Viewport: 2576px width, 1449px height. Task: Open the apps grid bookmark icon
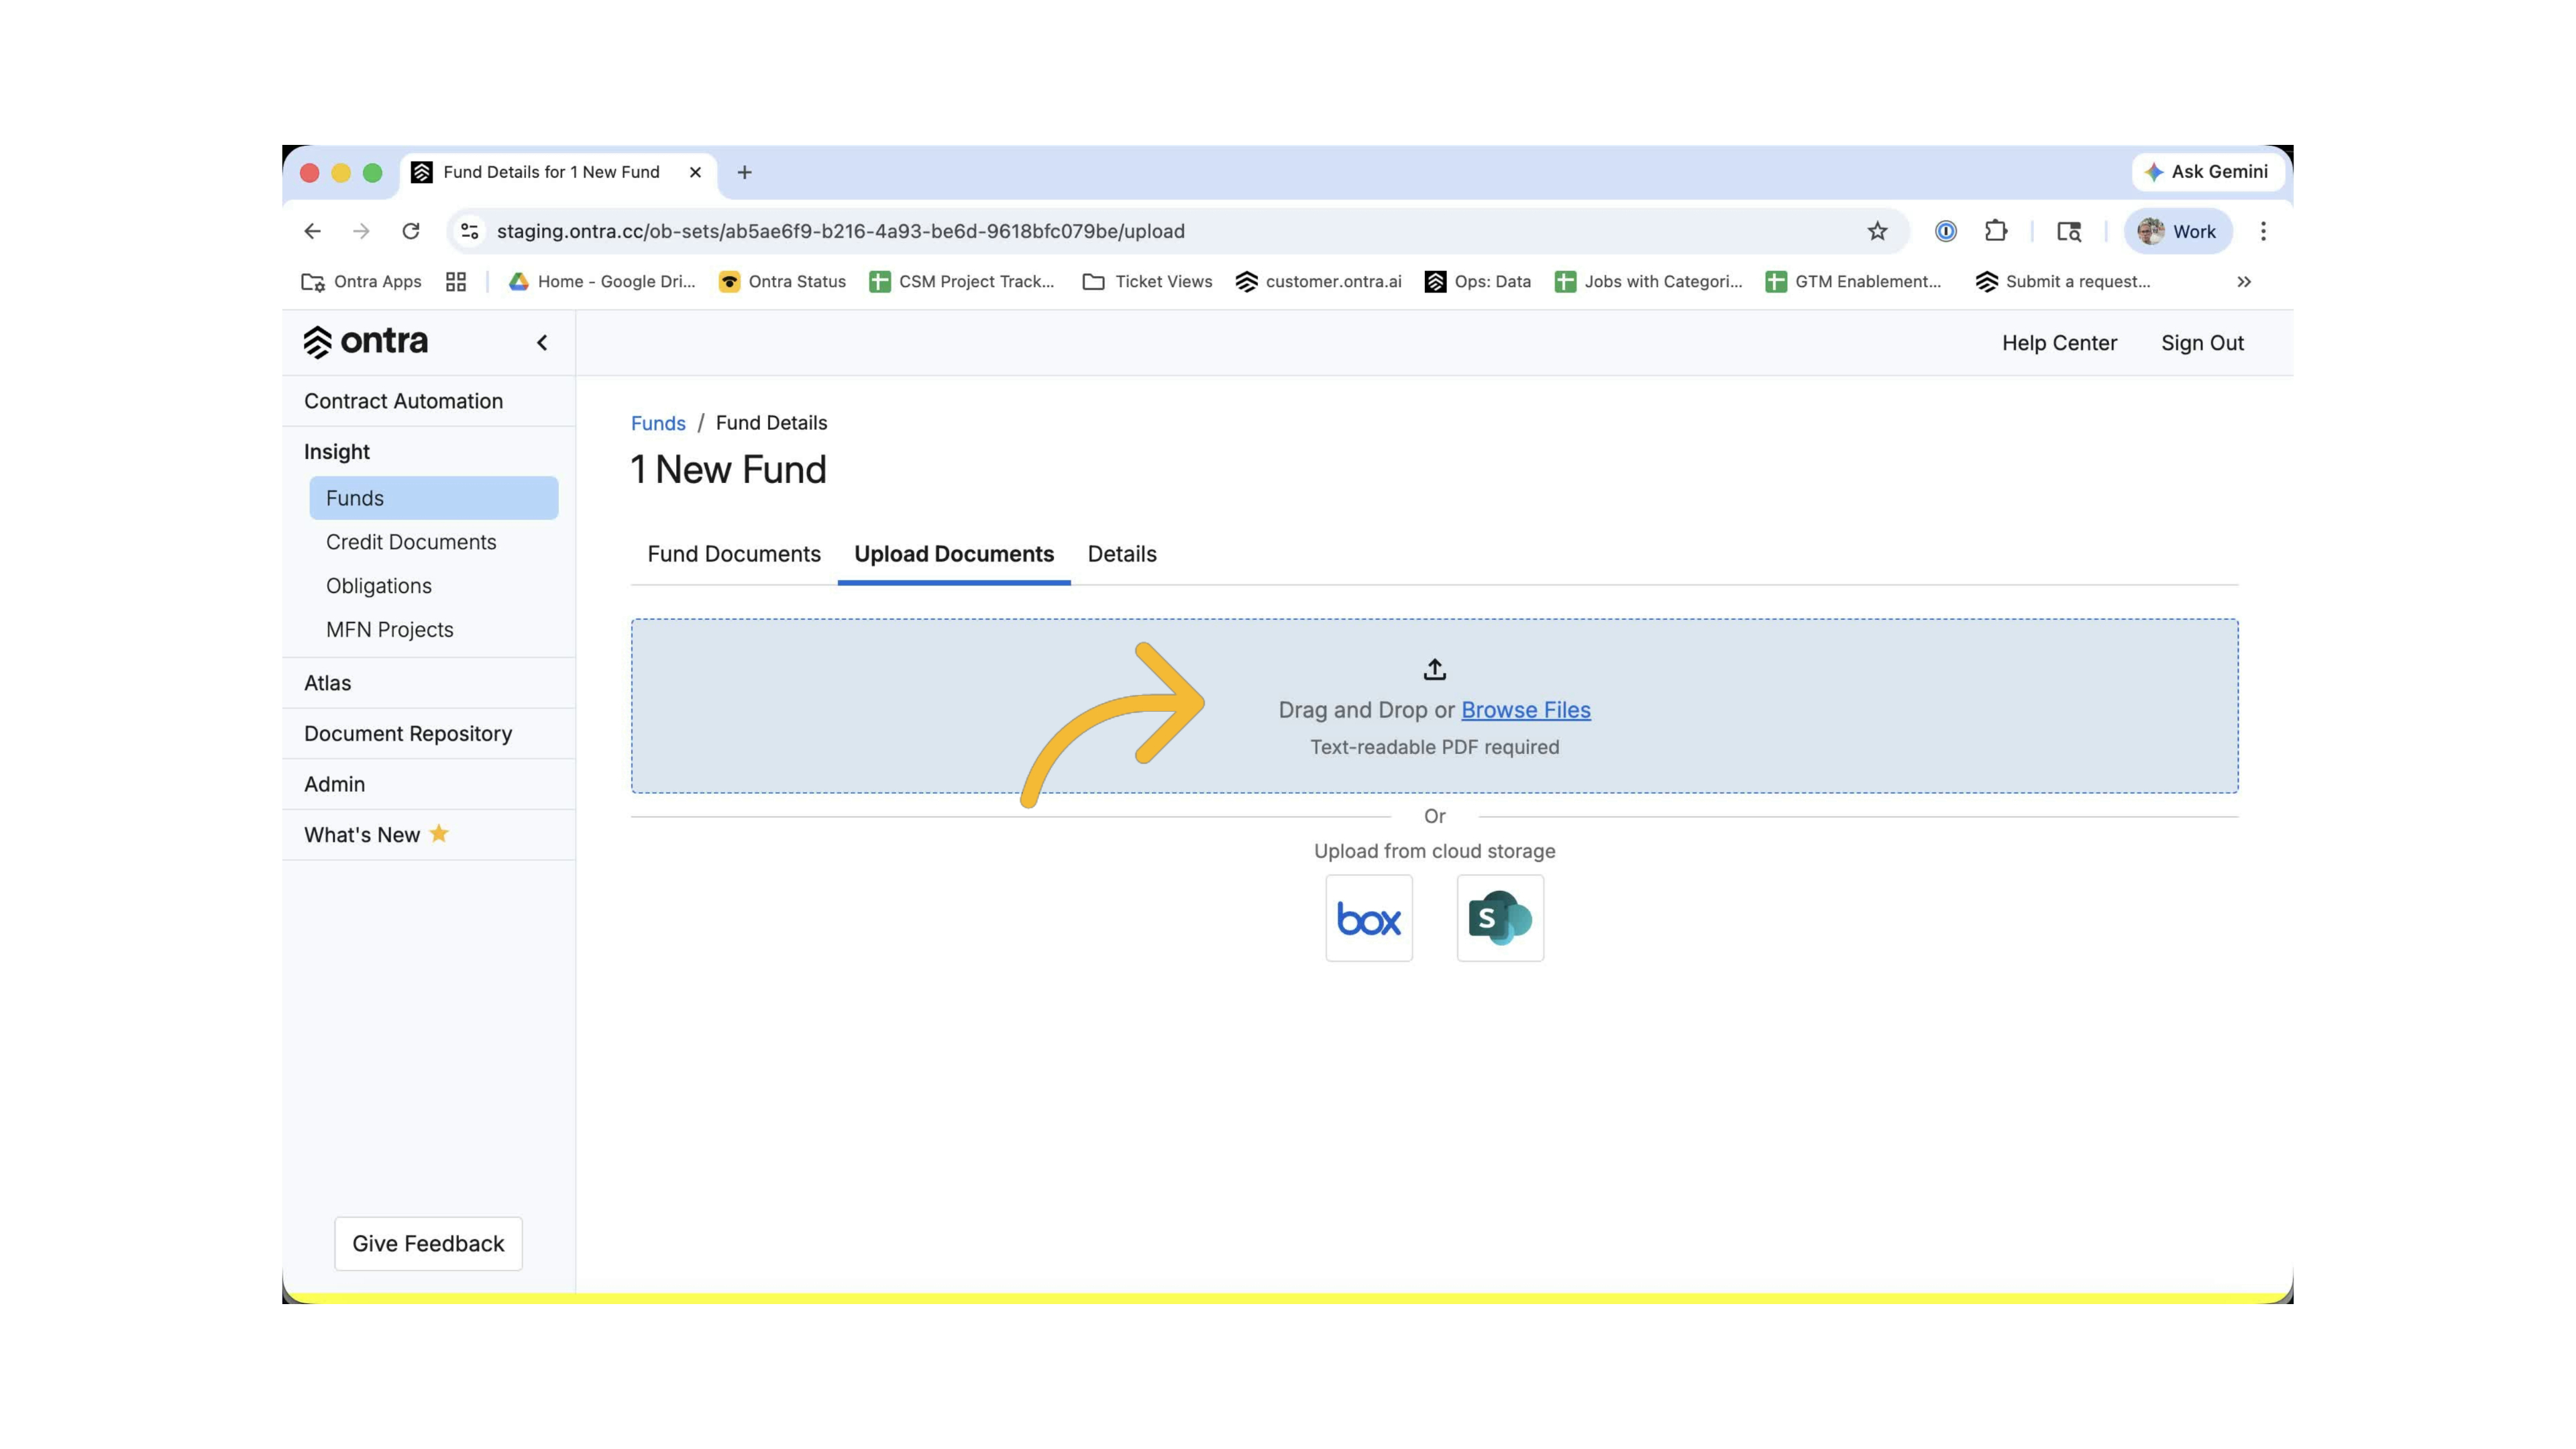pos(456,282)
